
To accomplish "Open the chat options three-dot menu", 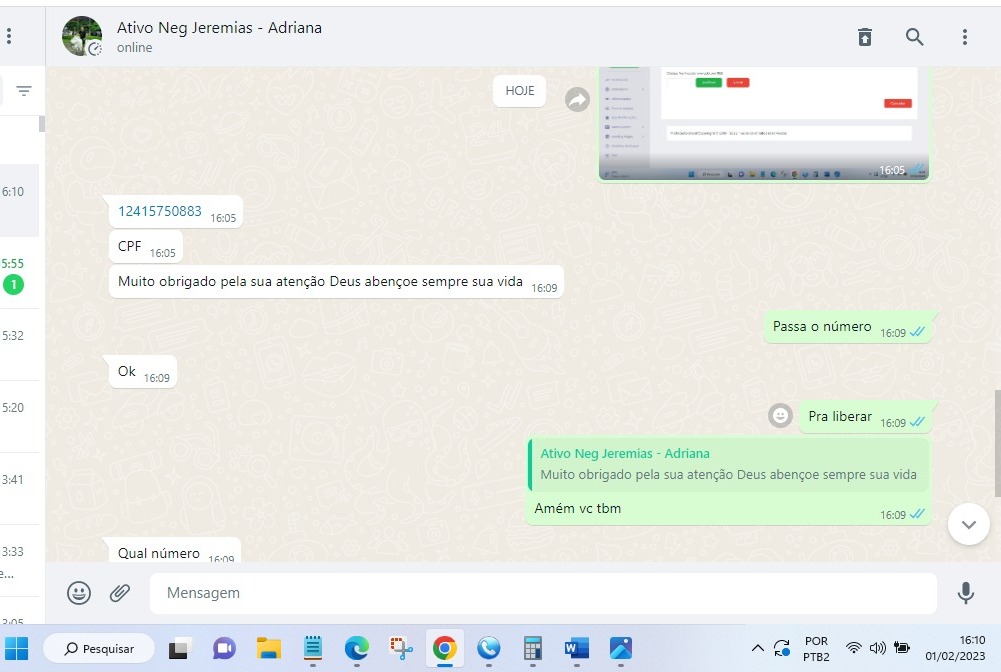I will pyautogui.click(x=964, y=37).
